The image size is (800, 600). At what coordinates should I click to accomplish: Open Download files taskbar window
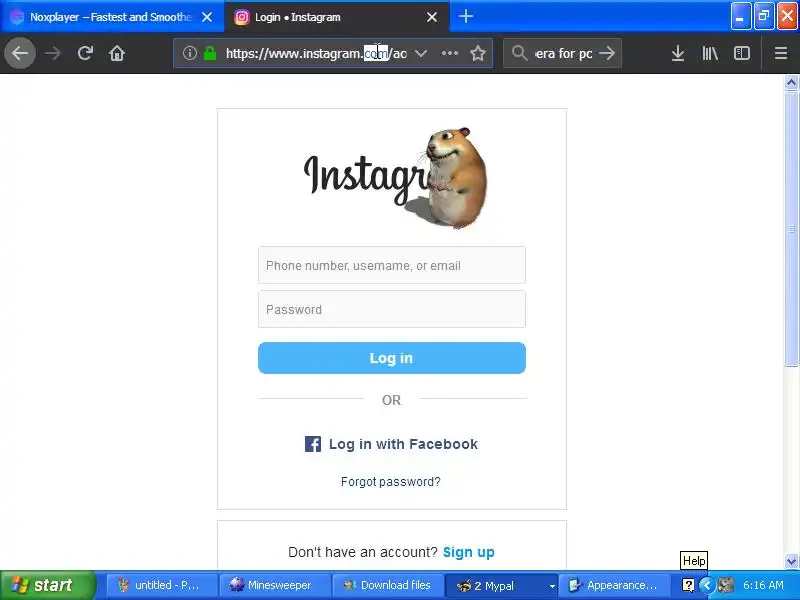(x=387, y=585)
